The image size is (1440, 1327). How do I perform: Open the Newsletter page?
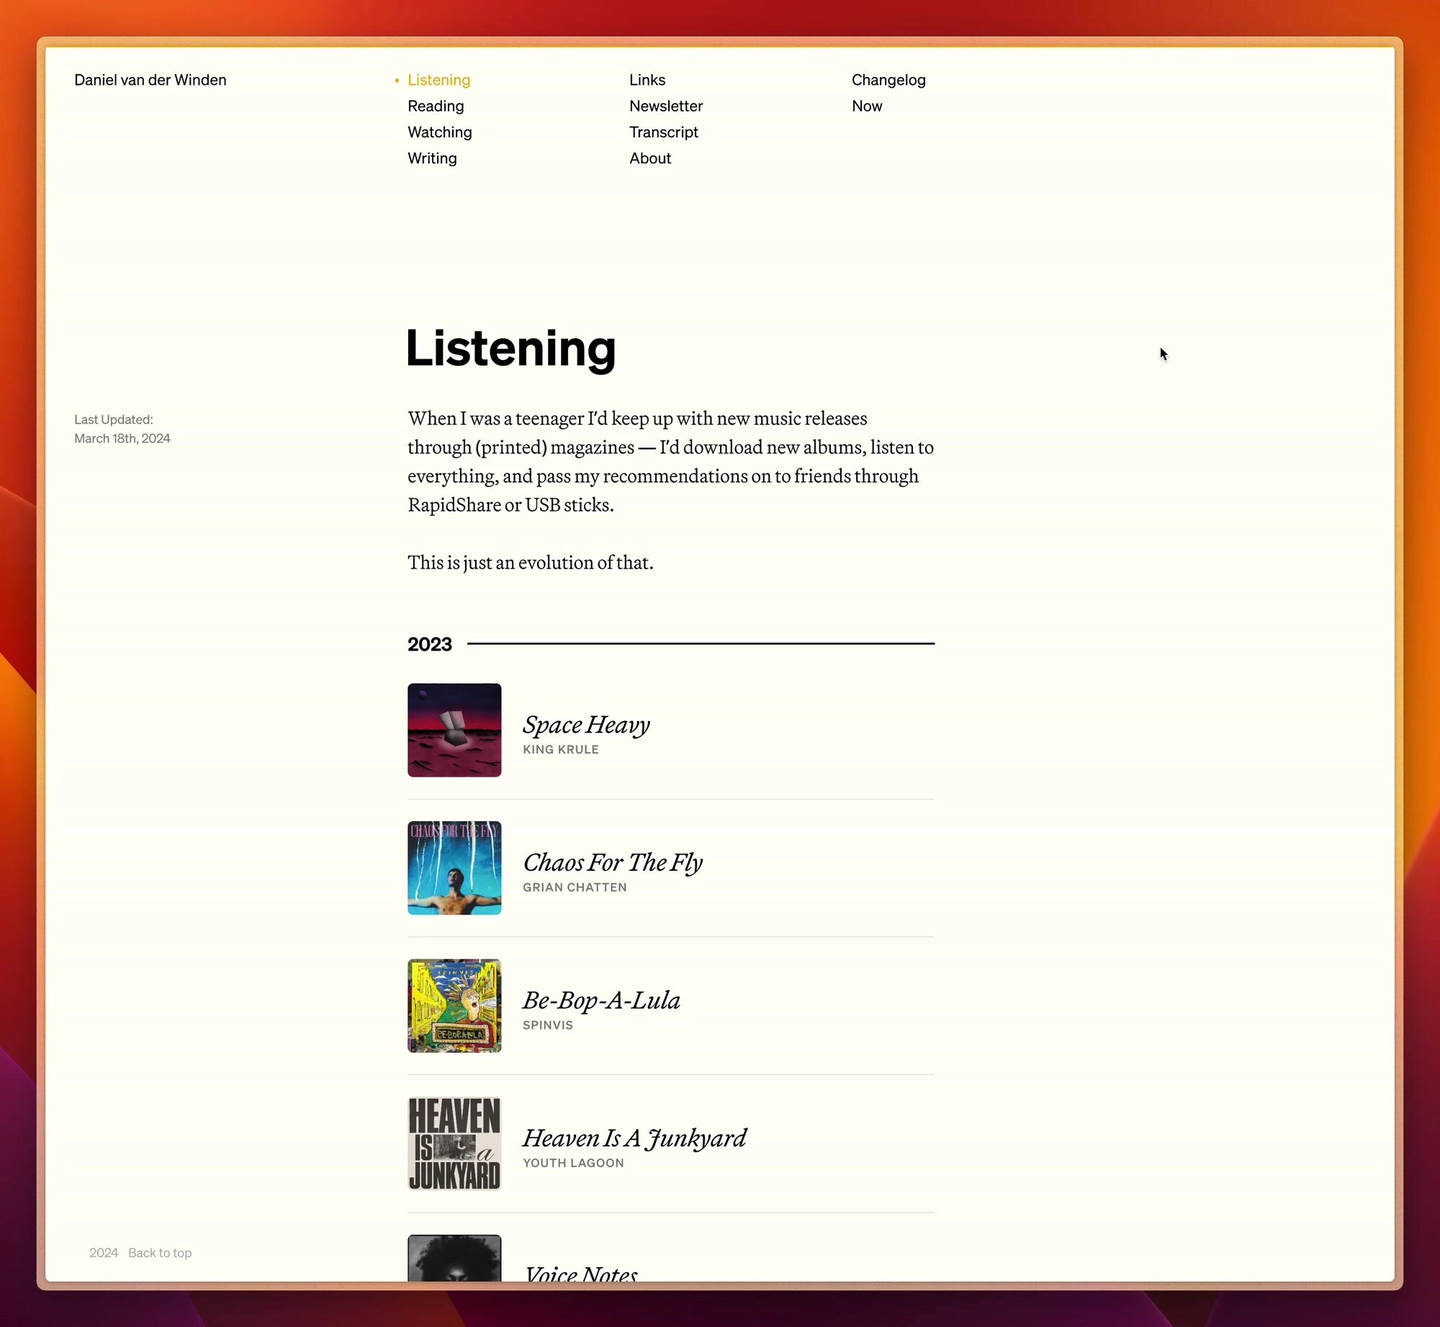666,106
